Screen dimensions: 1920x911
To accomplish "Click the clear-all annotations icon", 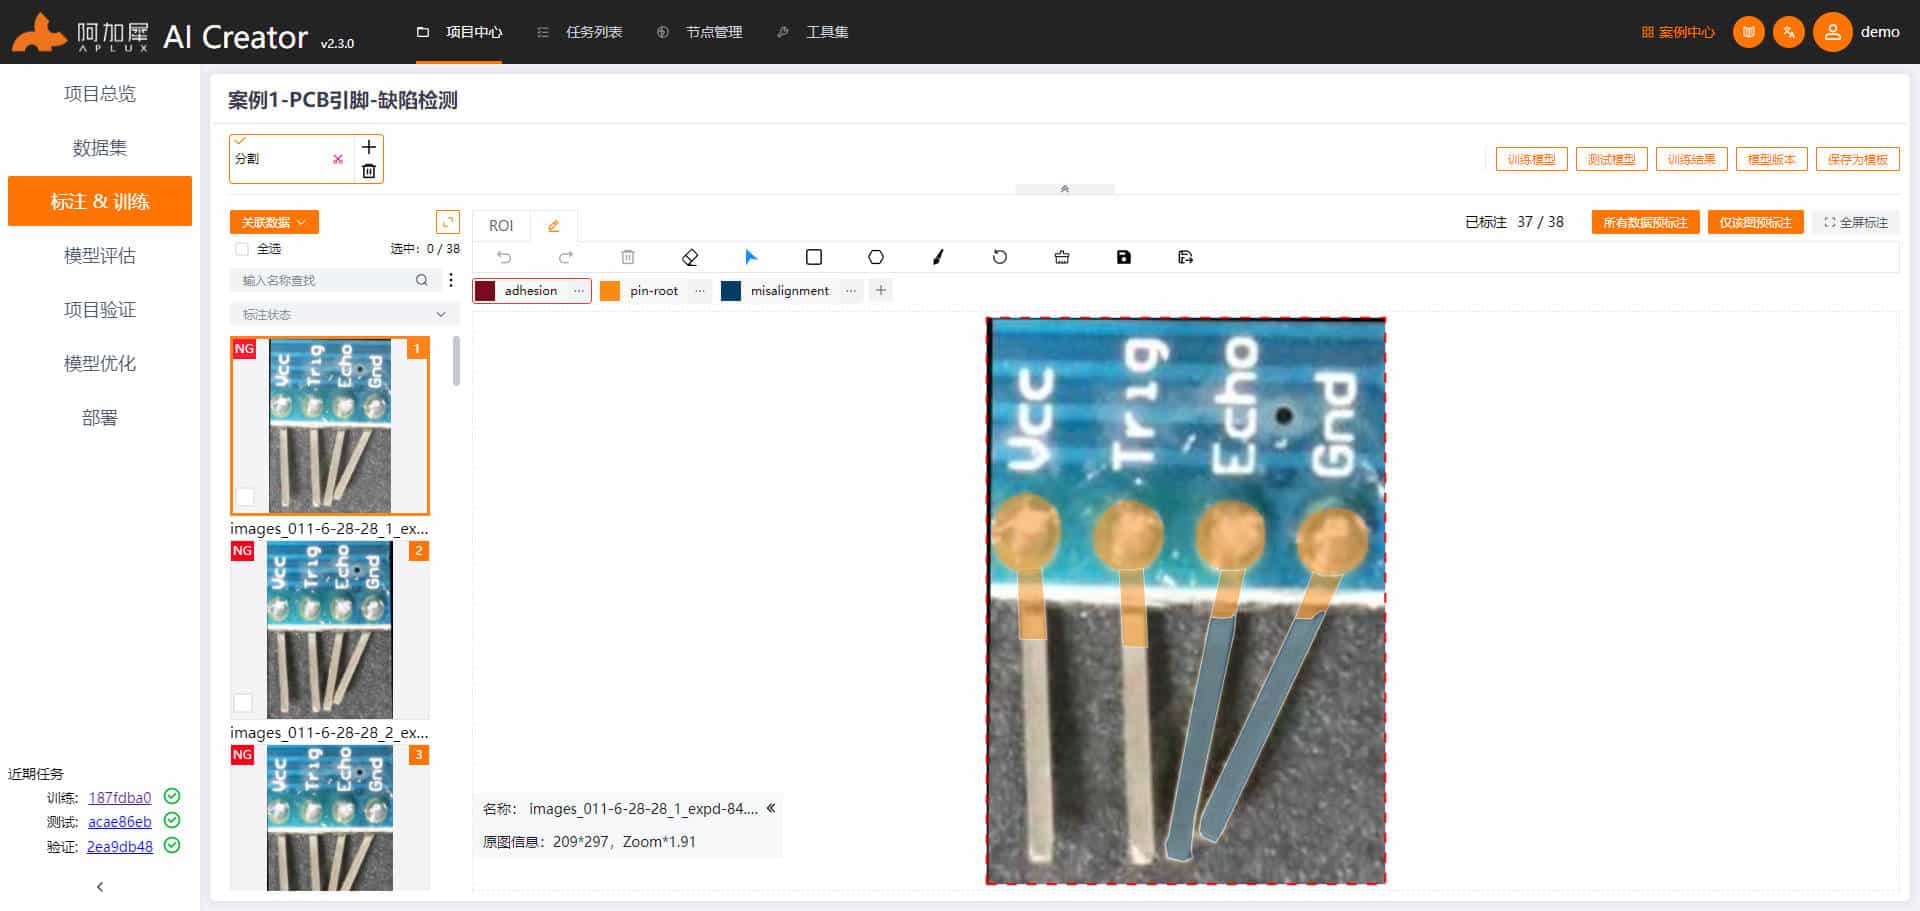I will [1062, 257].
